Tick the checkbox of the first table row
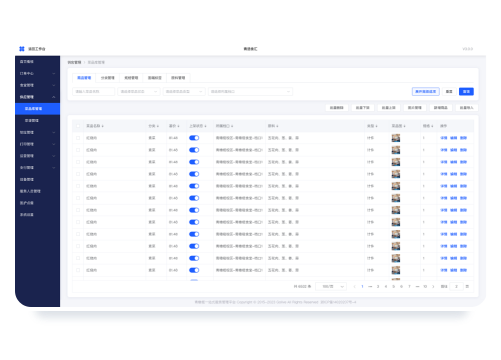Image resolution: width=501 pixels, height=360 pixels. (78, 138)
